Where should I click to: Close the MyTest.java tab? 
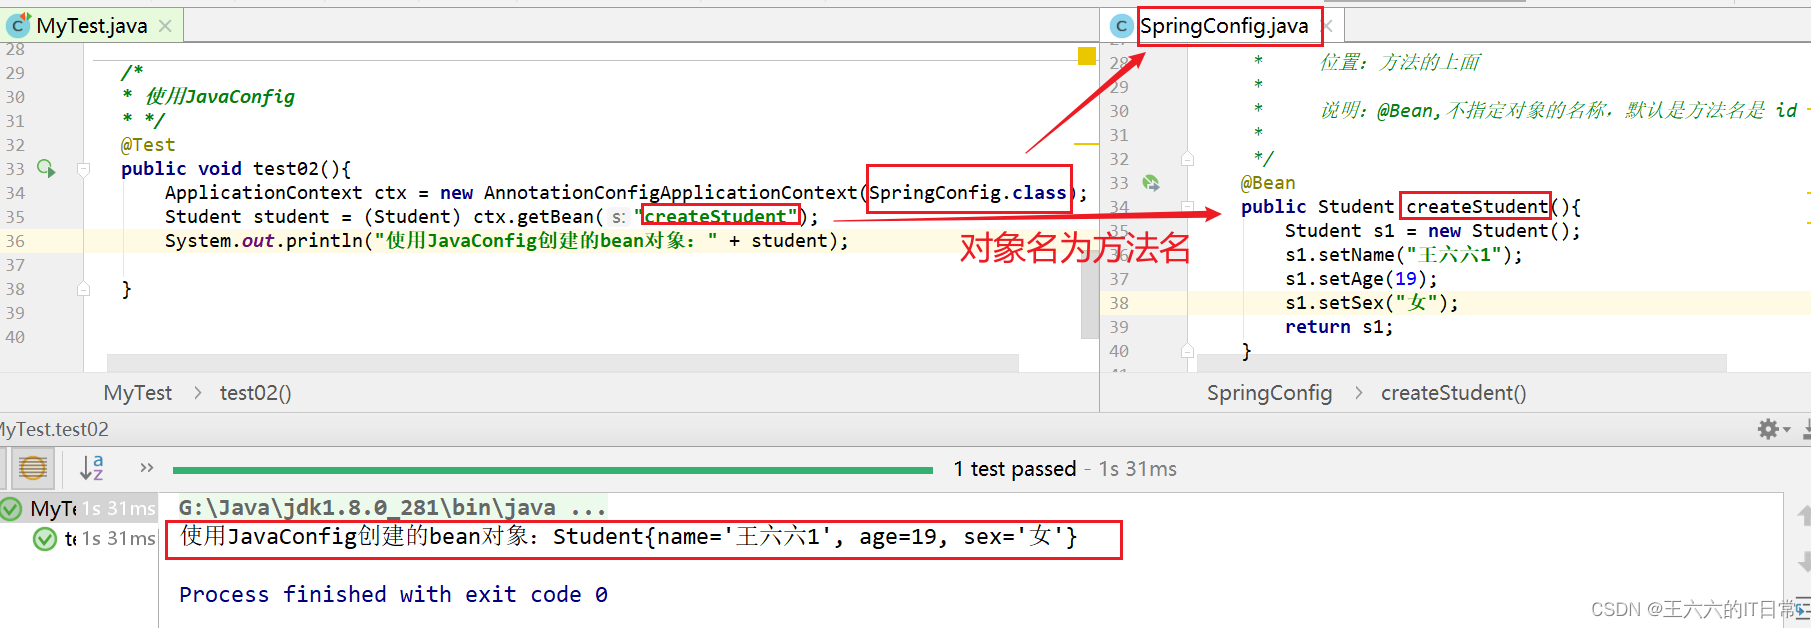[x=165, y=26]
